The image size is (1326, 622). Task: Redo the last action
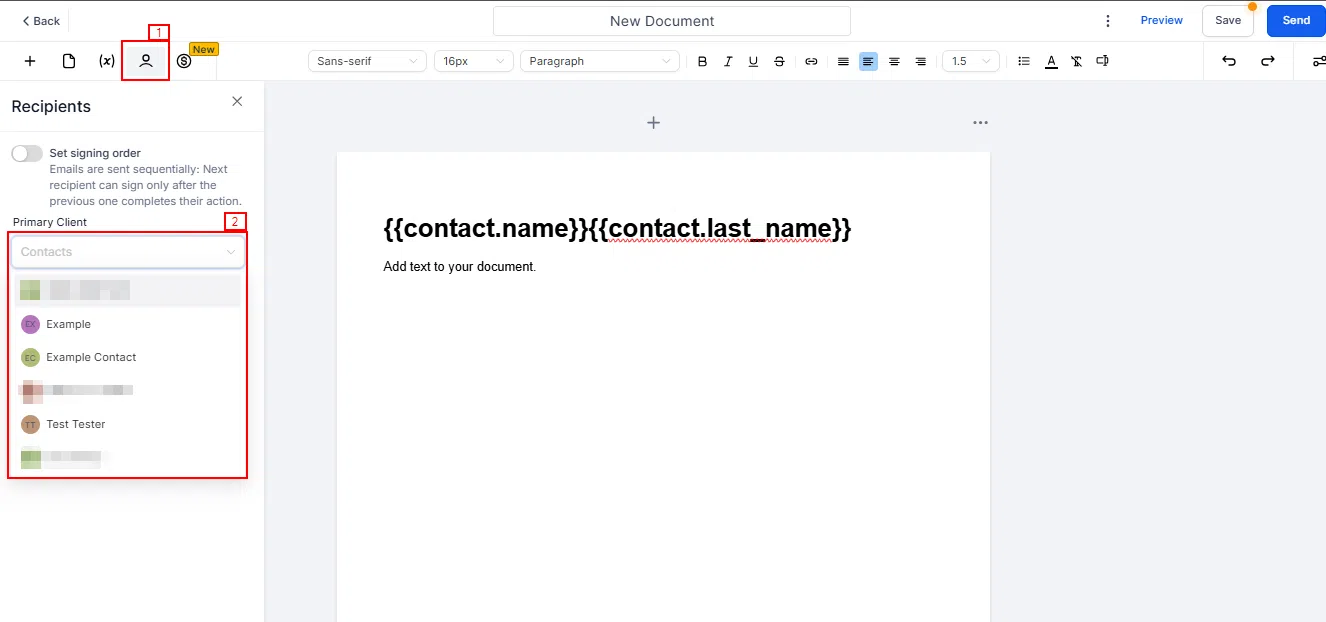pyautogui.click(x=1267, y=61)
